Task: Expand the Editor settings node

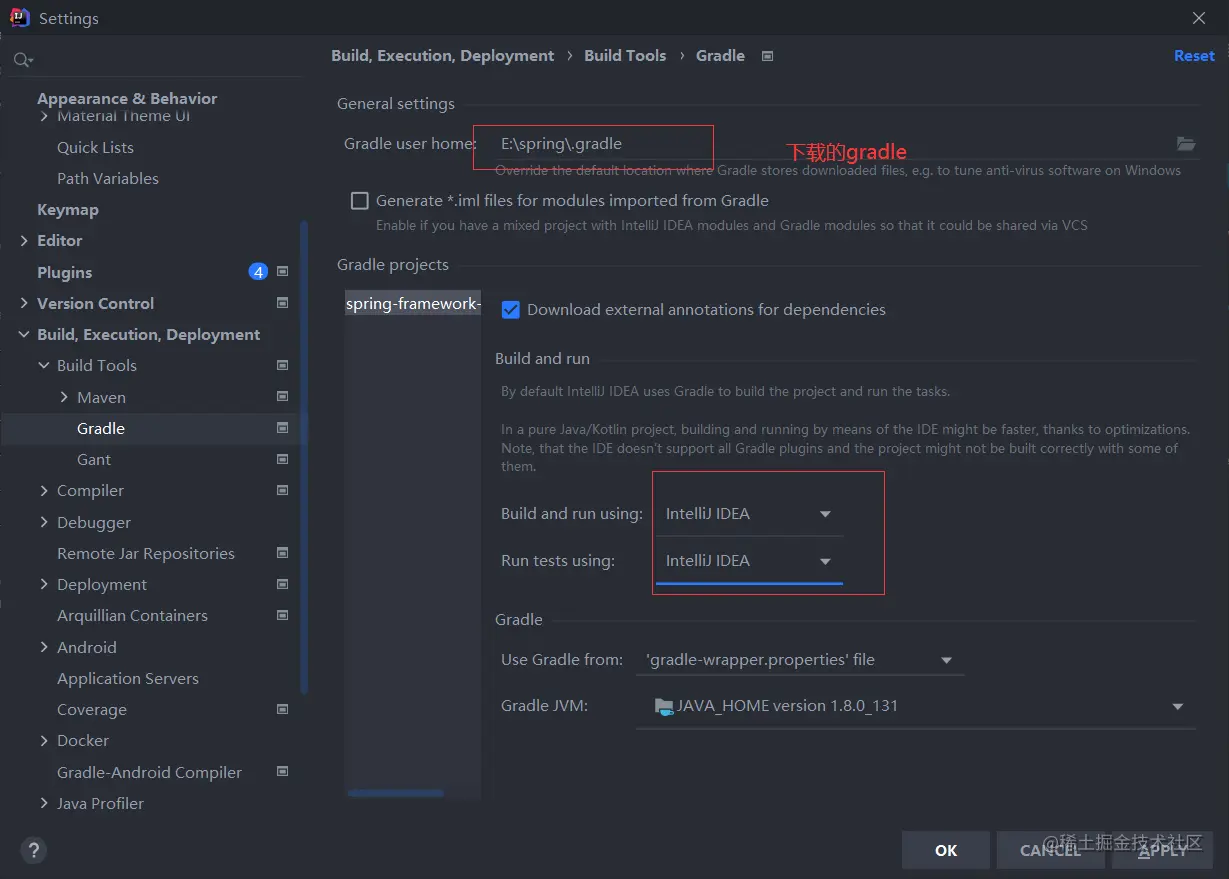Action: [24, 241]
